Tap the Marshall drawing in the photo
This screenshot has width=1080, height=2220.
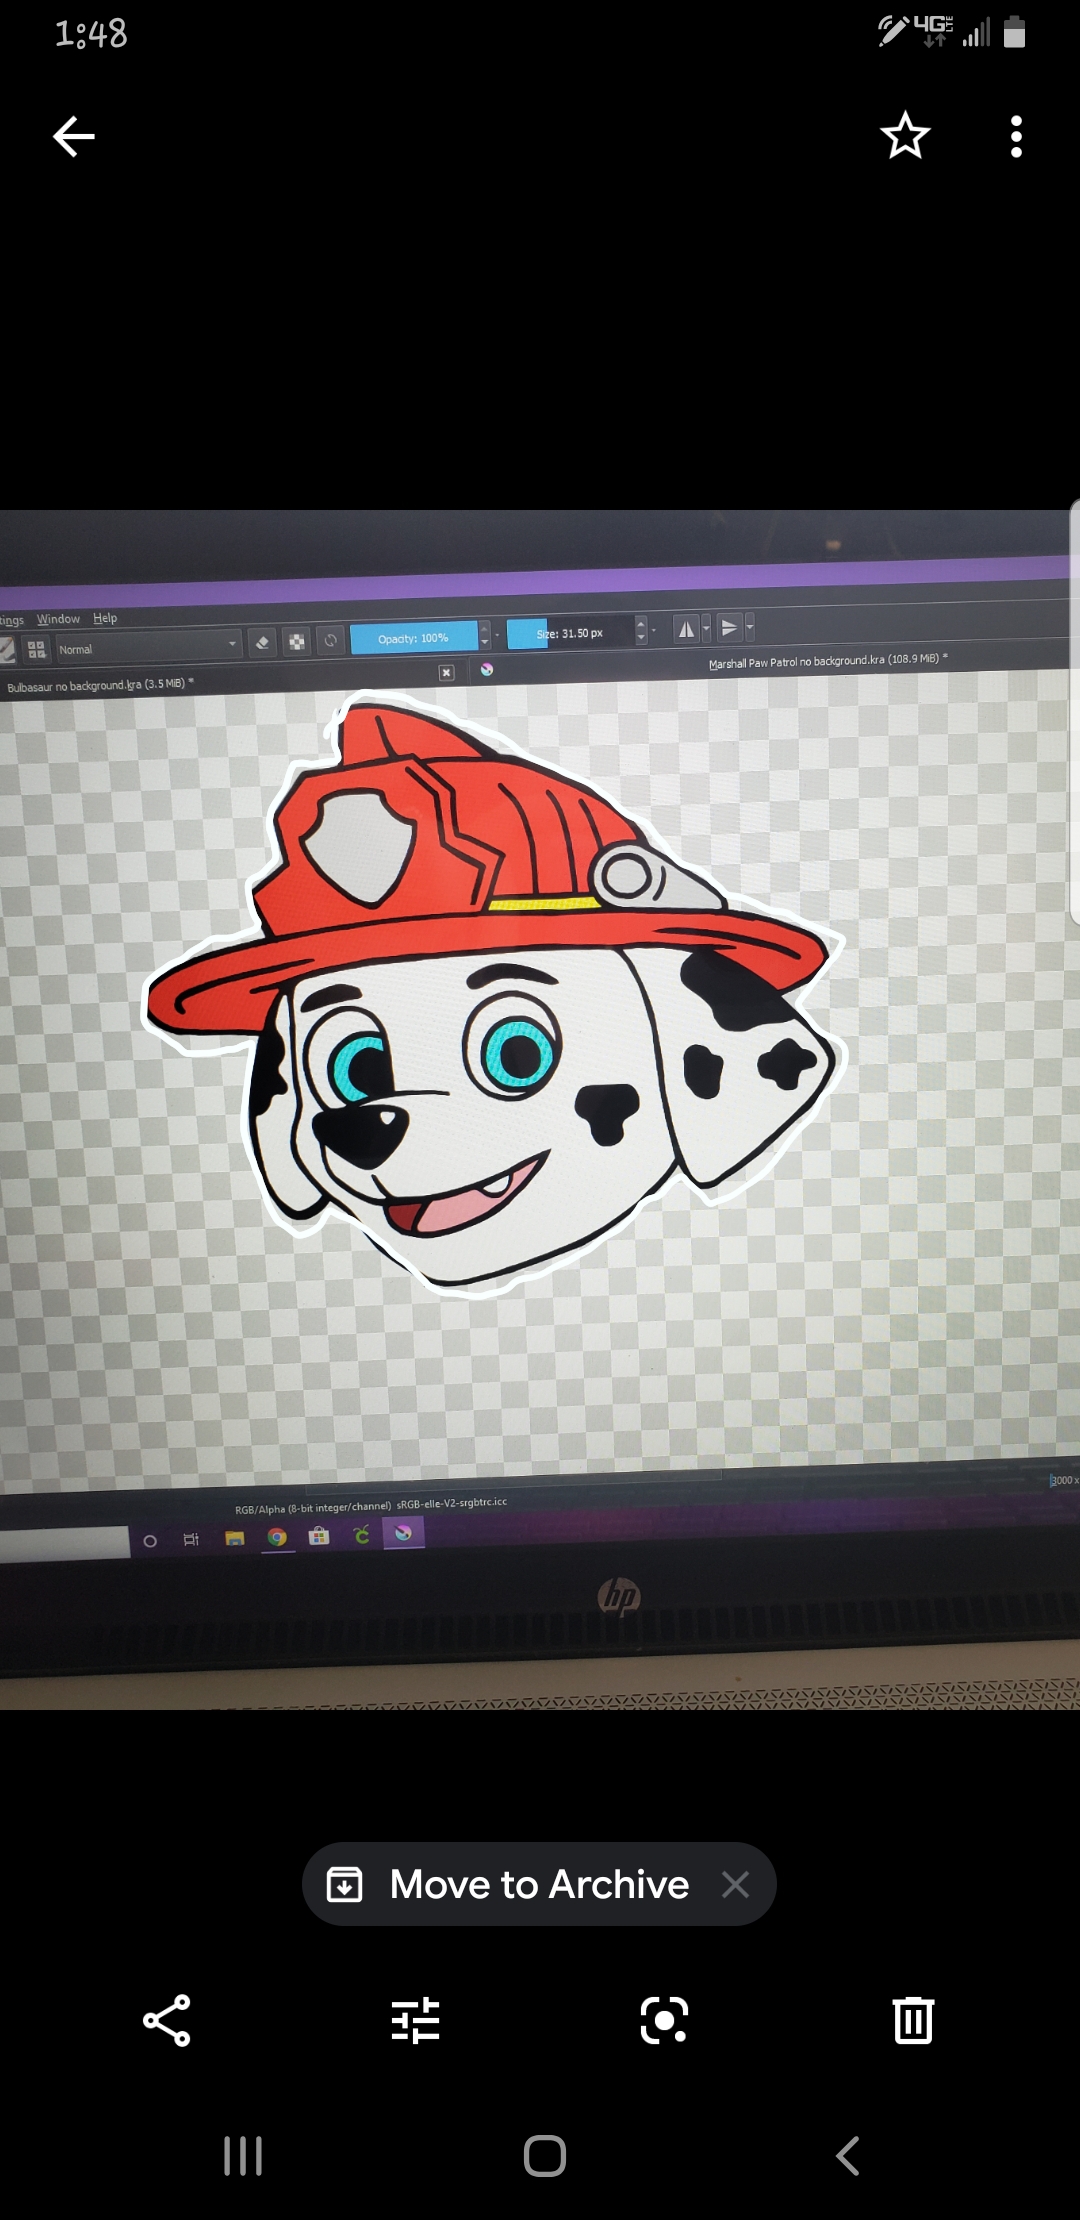[x=495, y=1000]
